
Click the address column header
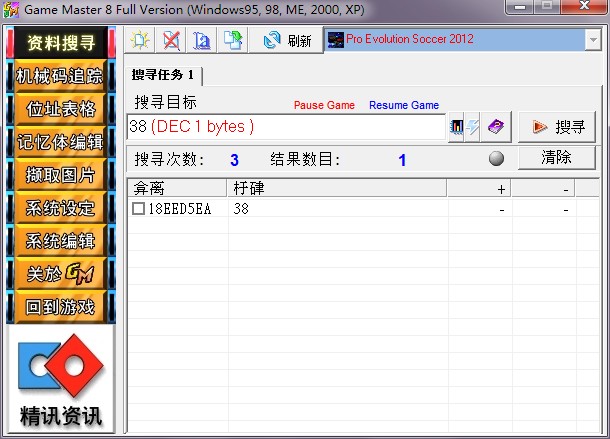(177, 188)
